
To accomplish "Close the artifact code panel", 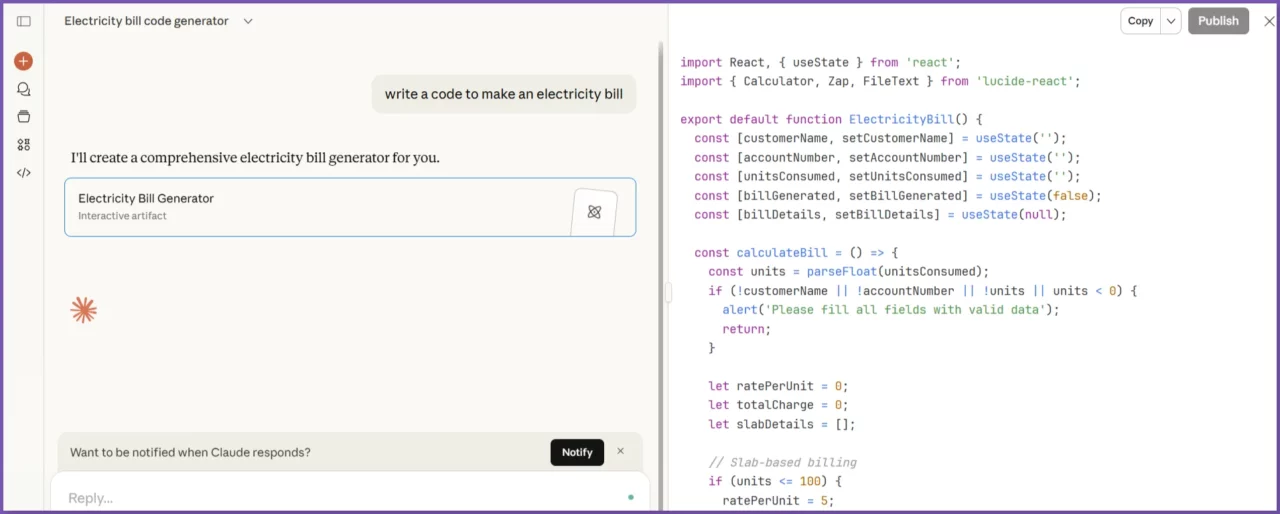I will pyautogui.click(x=1269, y=21).
